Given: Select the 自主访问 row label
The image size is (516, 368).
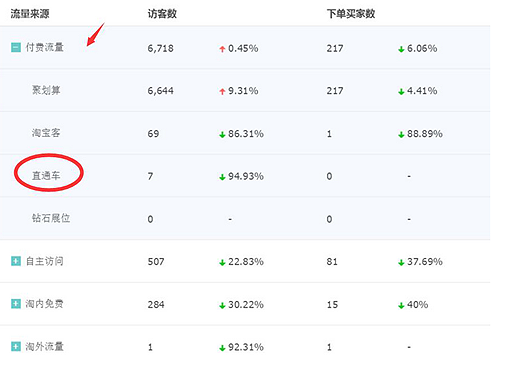Looking at the screenshot, I should pos(44,261).
